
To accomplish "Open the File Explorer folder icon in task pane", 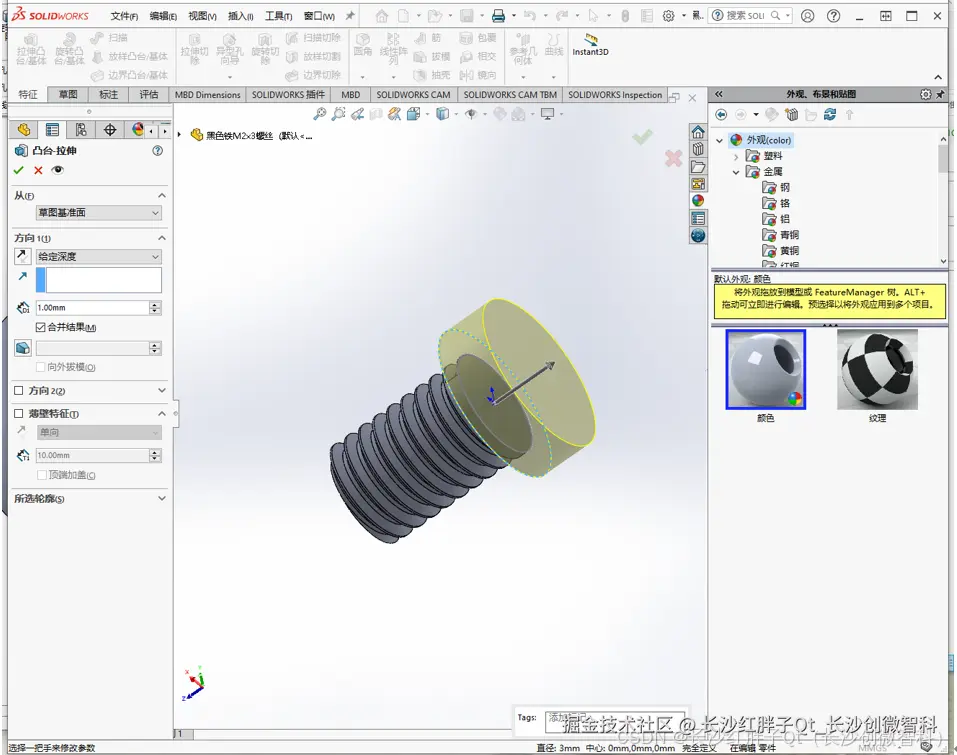I will coord(698,167).
